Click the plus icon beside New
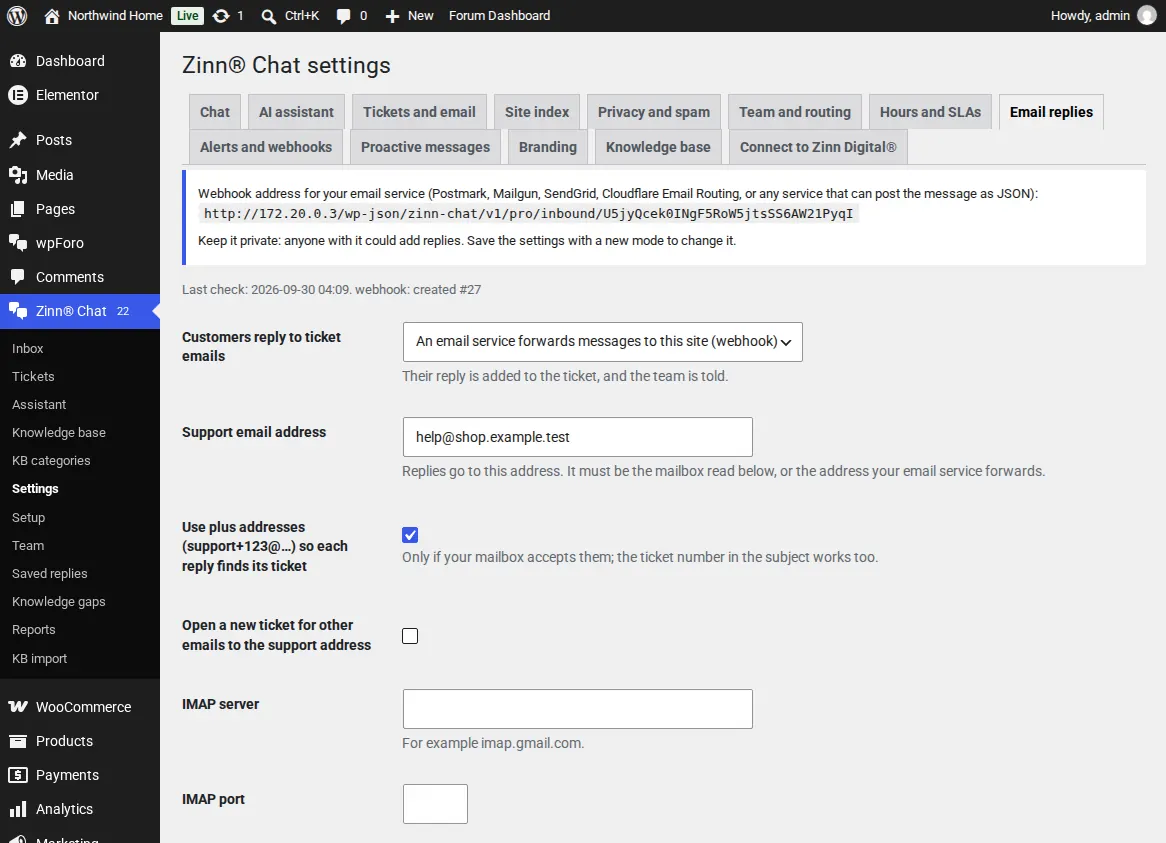 pos(392,16)
